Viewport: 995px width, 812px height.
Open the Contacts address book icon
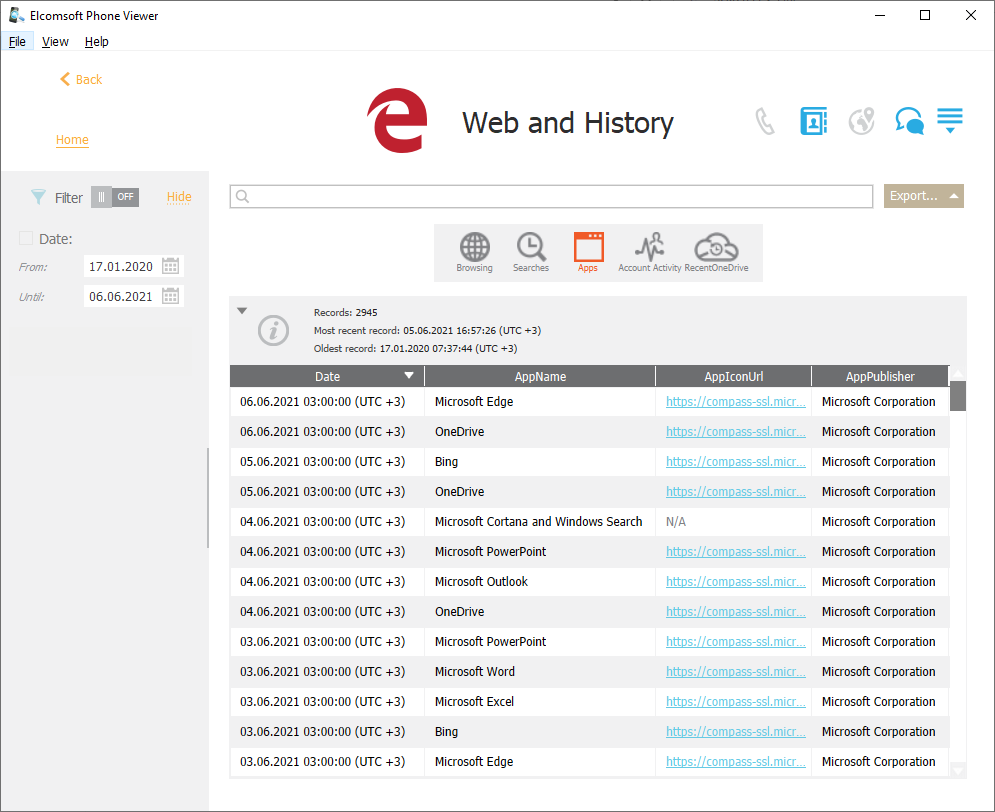(814, 121)
